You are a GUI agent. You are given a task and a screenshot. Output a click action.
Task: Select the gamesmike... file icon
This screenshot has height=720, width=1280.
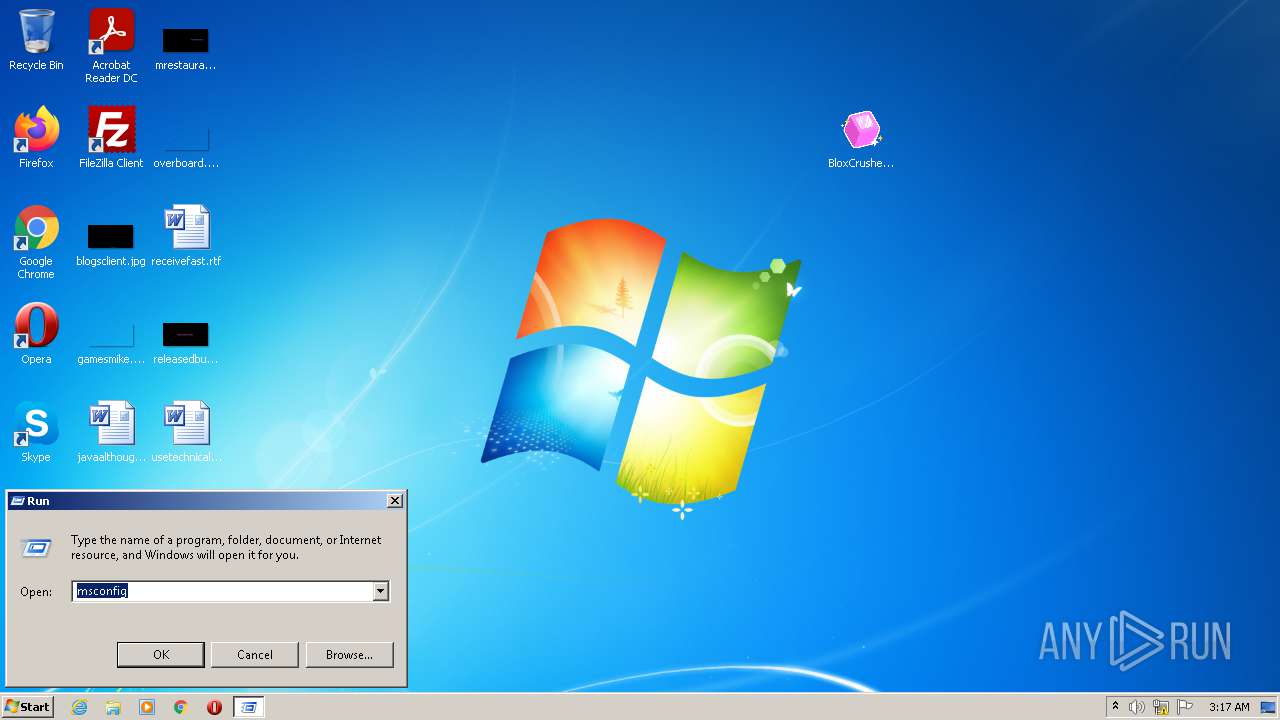click(111, 340)
